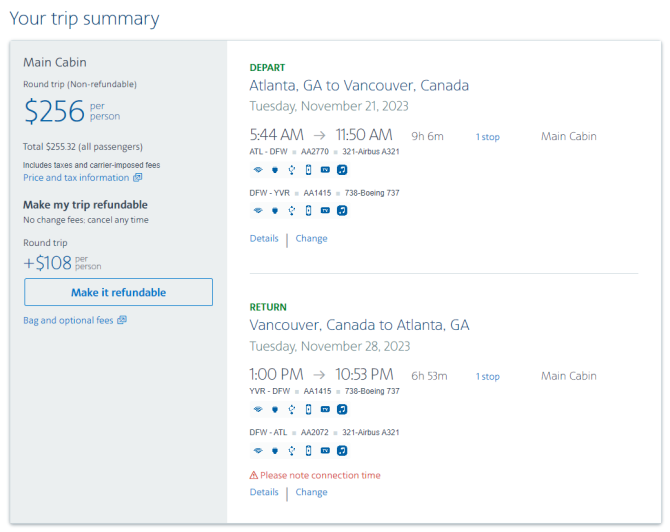Click the Wi-Fi icon for flight AA2770
Viewport: 670px width, 532px height.
pos(258,170)
